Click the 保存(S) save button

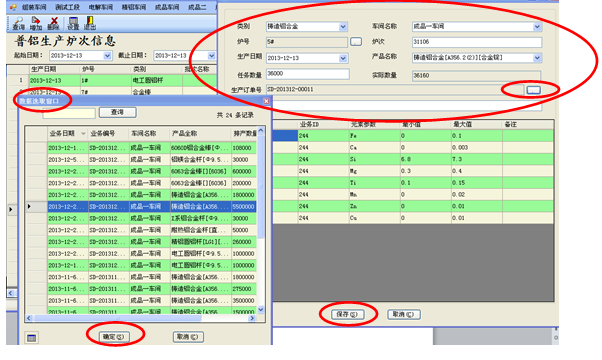[347, 314]
